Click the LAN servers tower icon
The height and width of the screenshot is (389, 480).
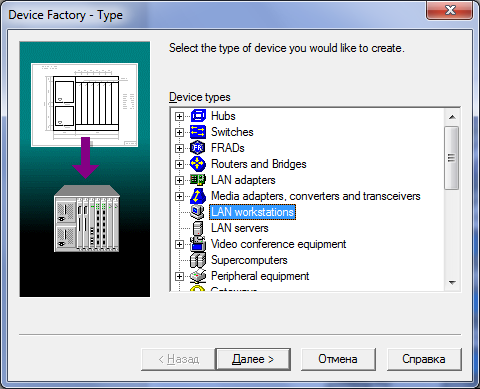tap(198, 228)
